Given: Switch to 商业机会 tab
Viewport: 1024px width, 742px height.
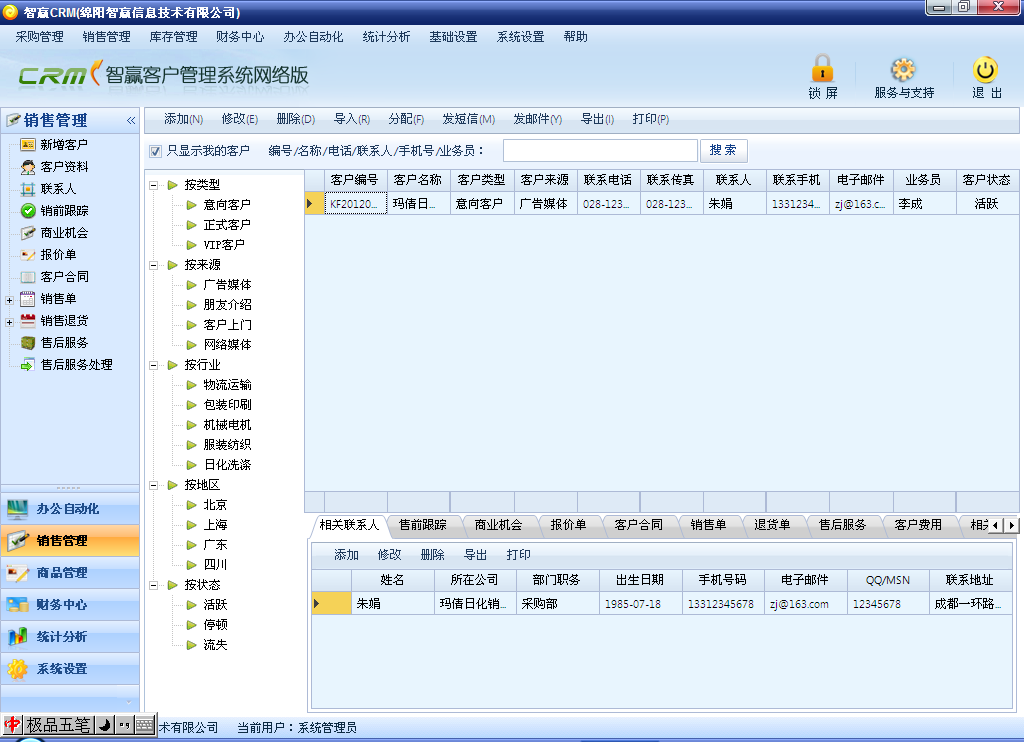Looking at the screenshot, I should click(x=498, y=524).
